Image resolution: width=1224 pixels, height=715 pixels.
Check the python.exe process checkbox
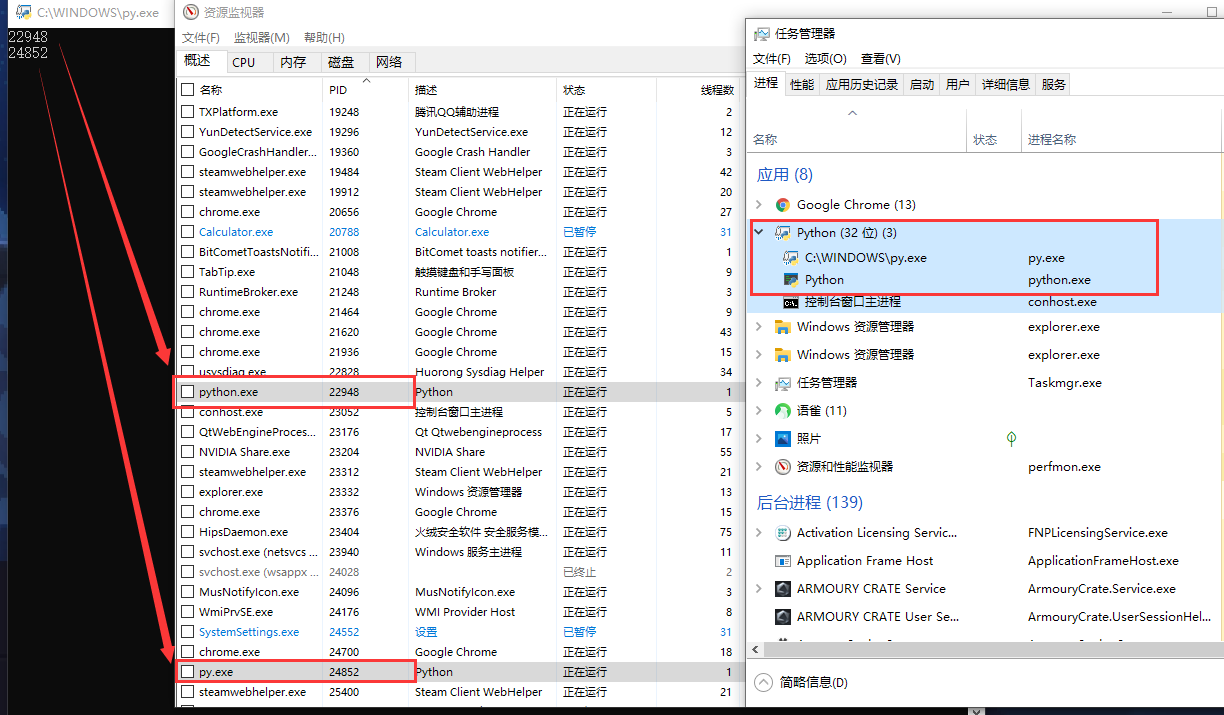(x=187, y=392)
